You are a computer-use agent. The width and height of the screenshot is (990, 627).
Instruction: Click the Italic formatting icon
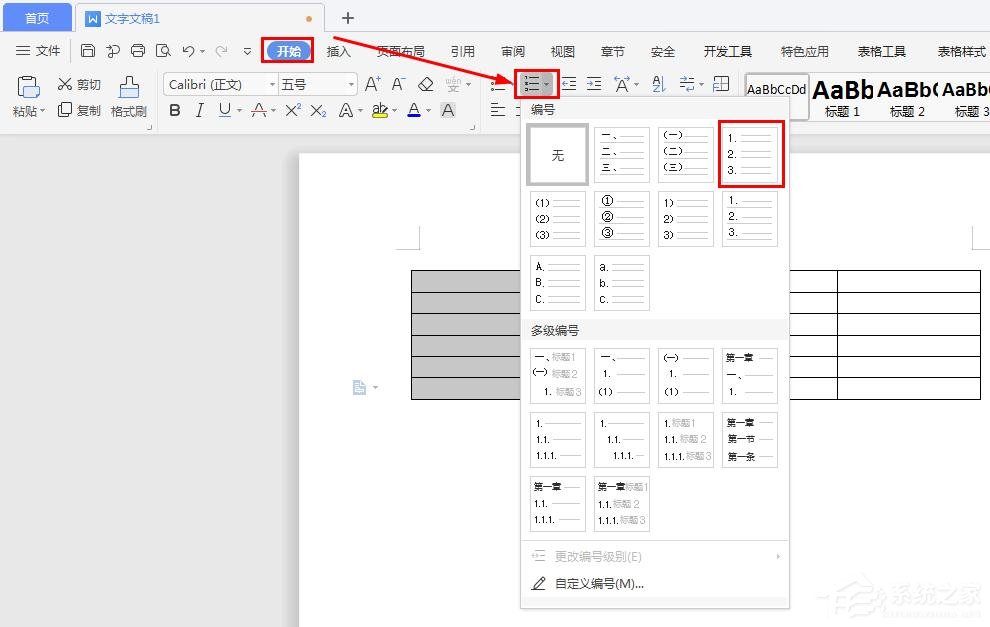pos(199,110)
